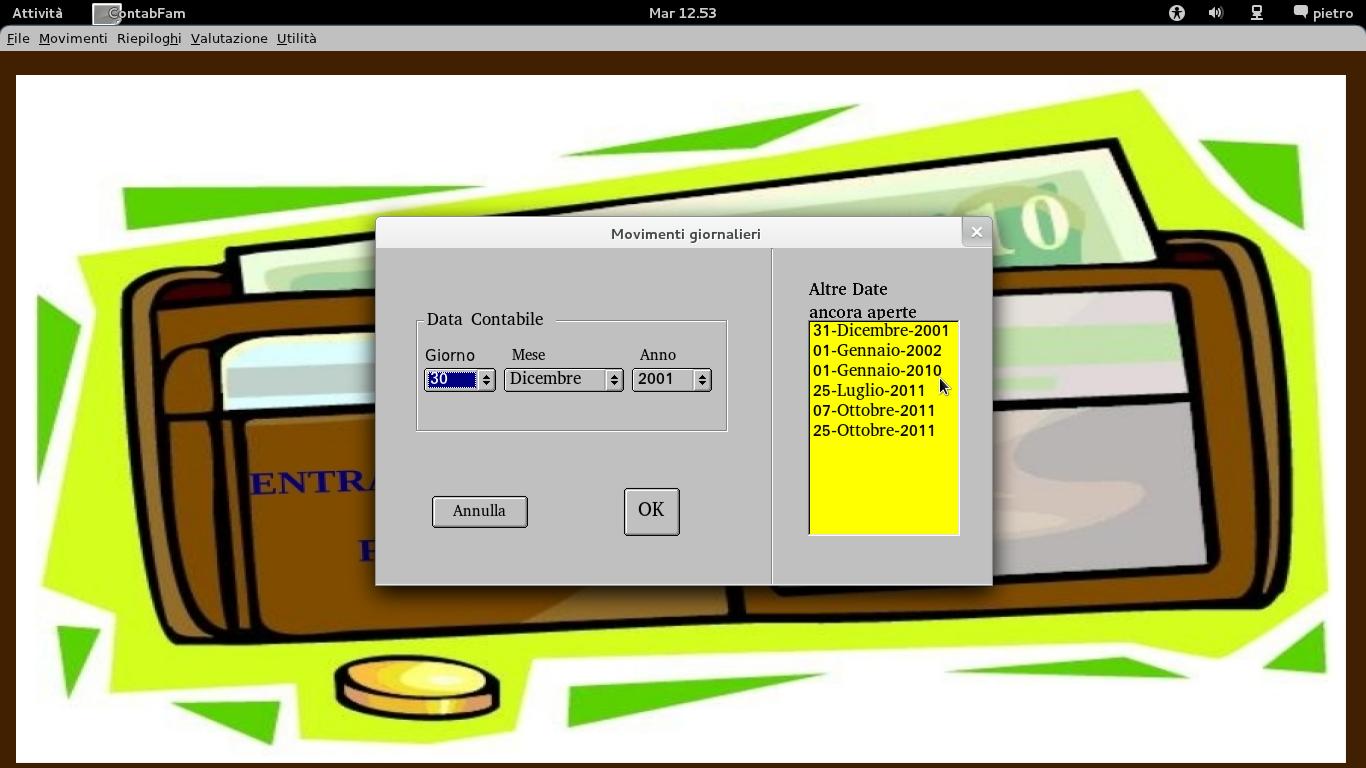The image size is (1366, 768).
Task: Choose 07-Ottobre-2011 from the yellow list
Action: click(x=874, y=411)
